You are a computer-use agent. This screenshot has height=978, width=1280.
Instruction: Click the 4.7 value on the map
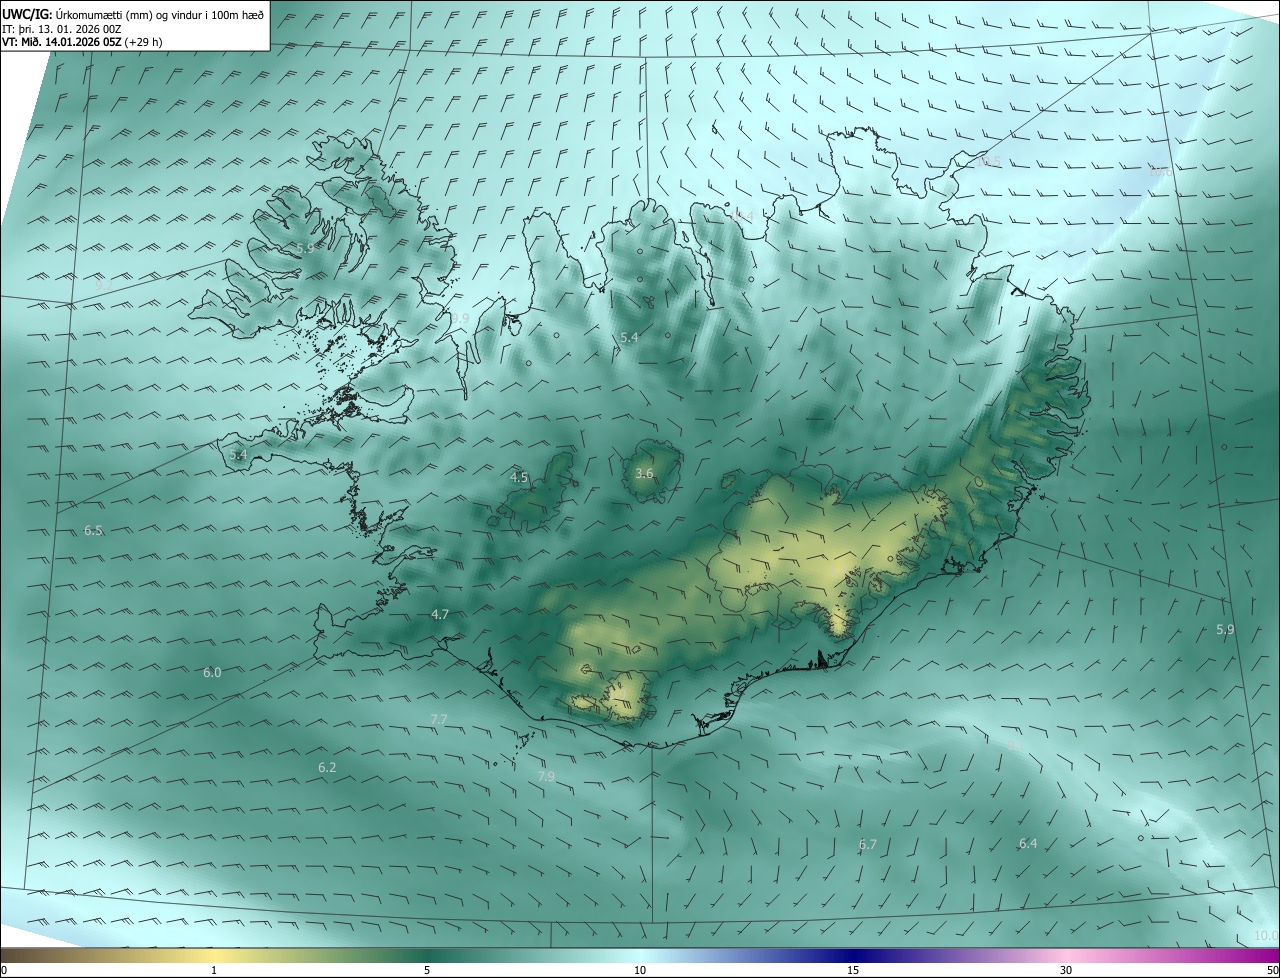[440, 614]
